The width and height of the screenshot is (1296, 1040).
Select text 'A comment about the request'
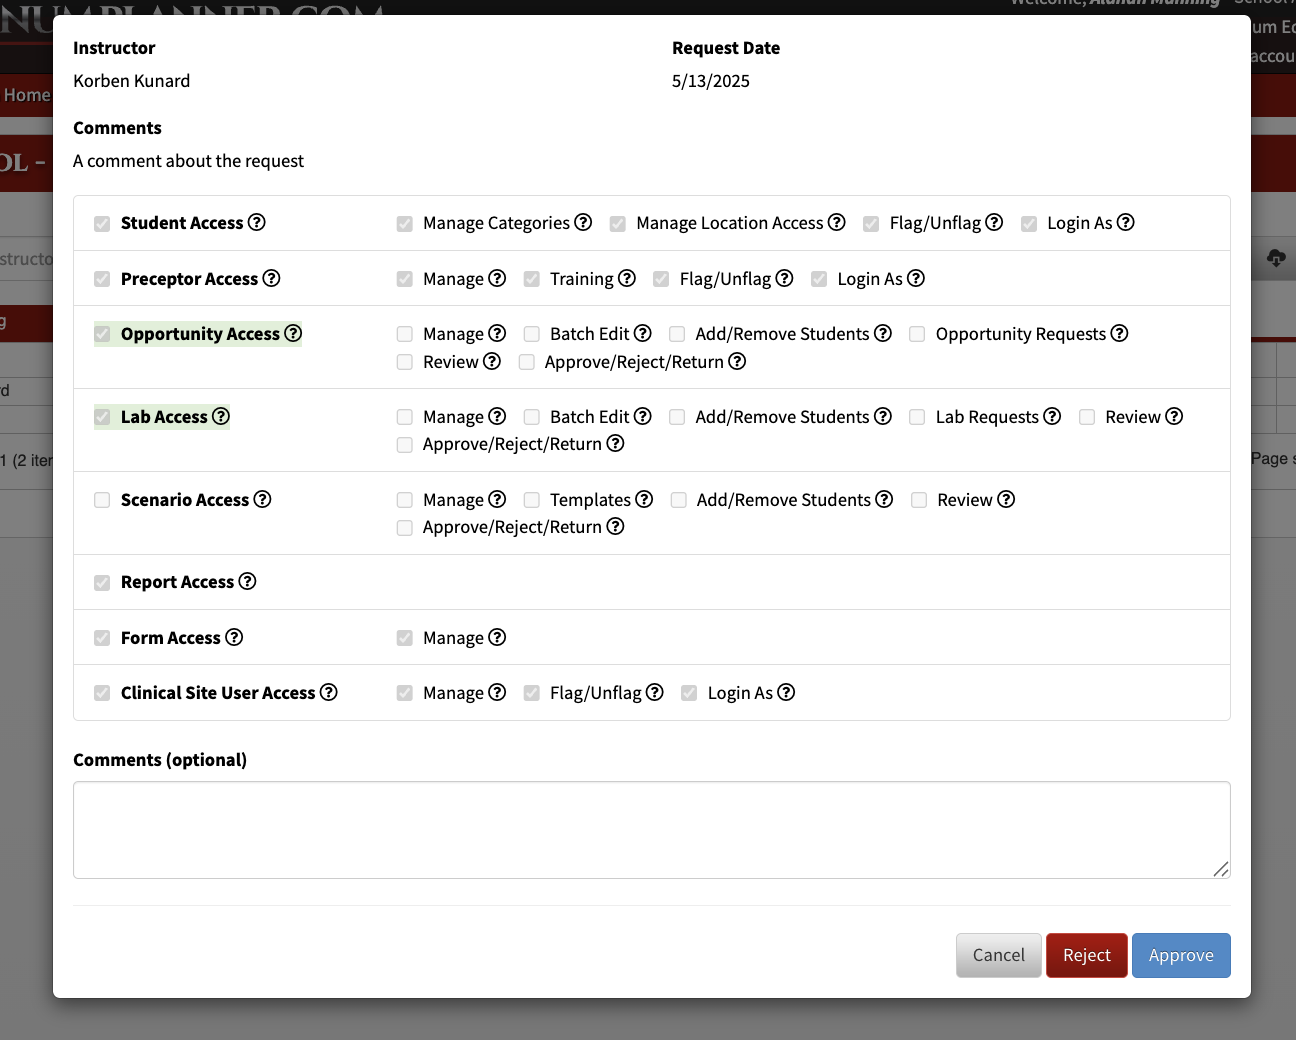188,161
